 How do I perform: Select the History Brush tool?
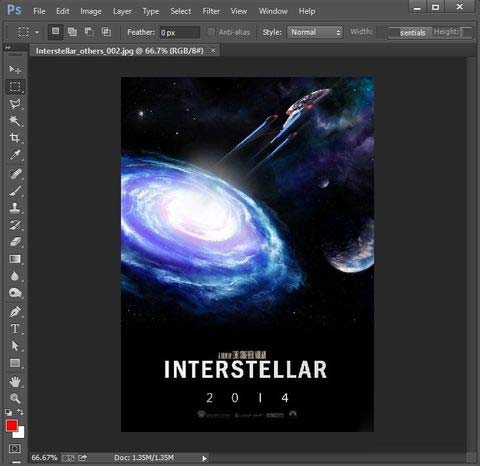pyautogui.click(x=15, y=225)
